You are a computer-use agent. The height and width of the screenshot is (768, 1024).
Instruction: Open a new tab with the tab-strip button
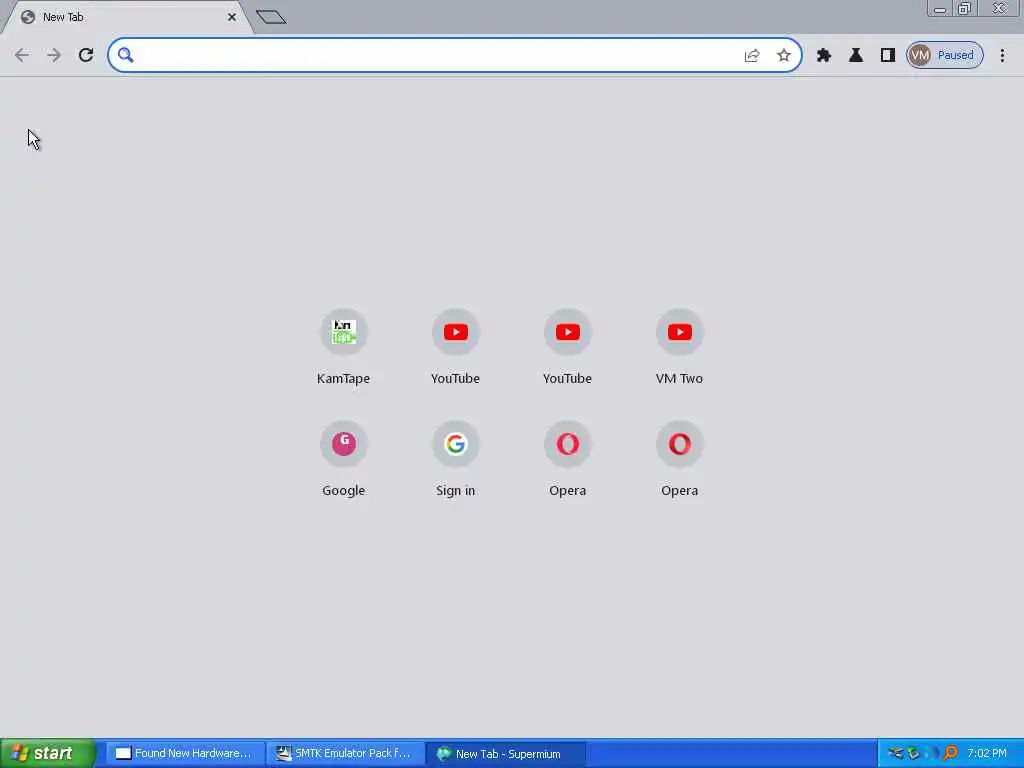click(271, 17)
